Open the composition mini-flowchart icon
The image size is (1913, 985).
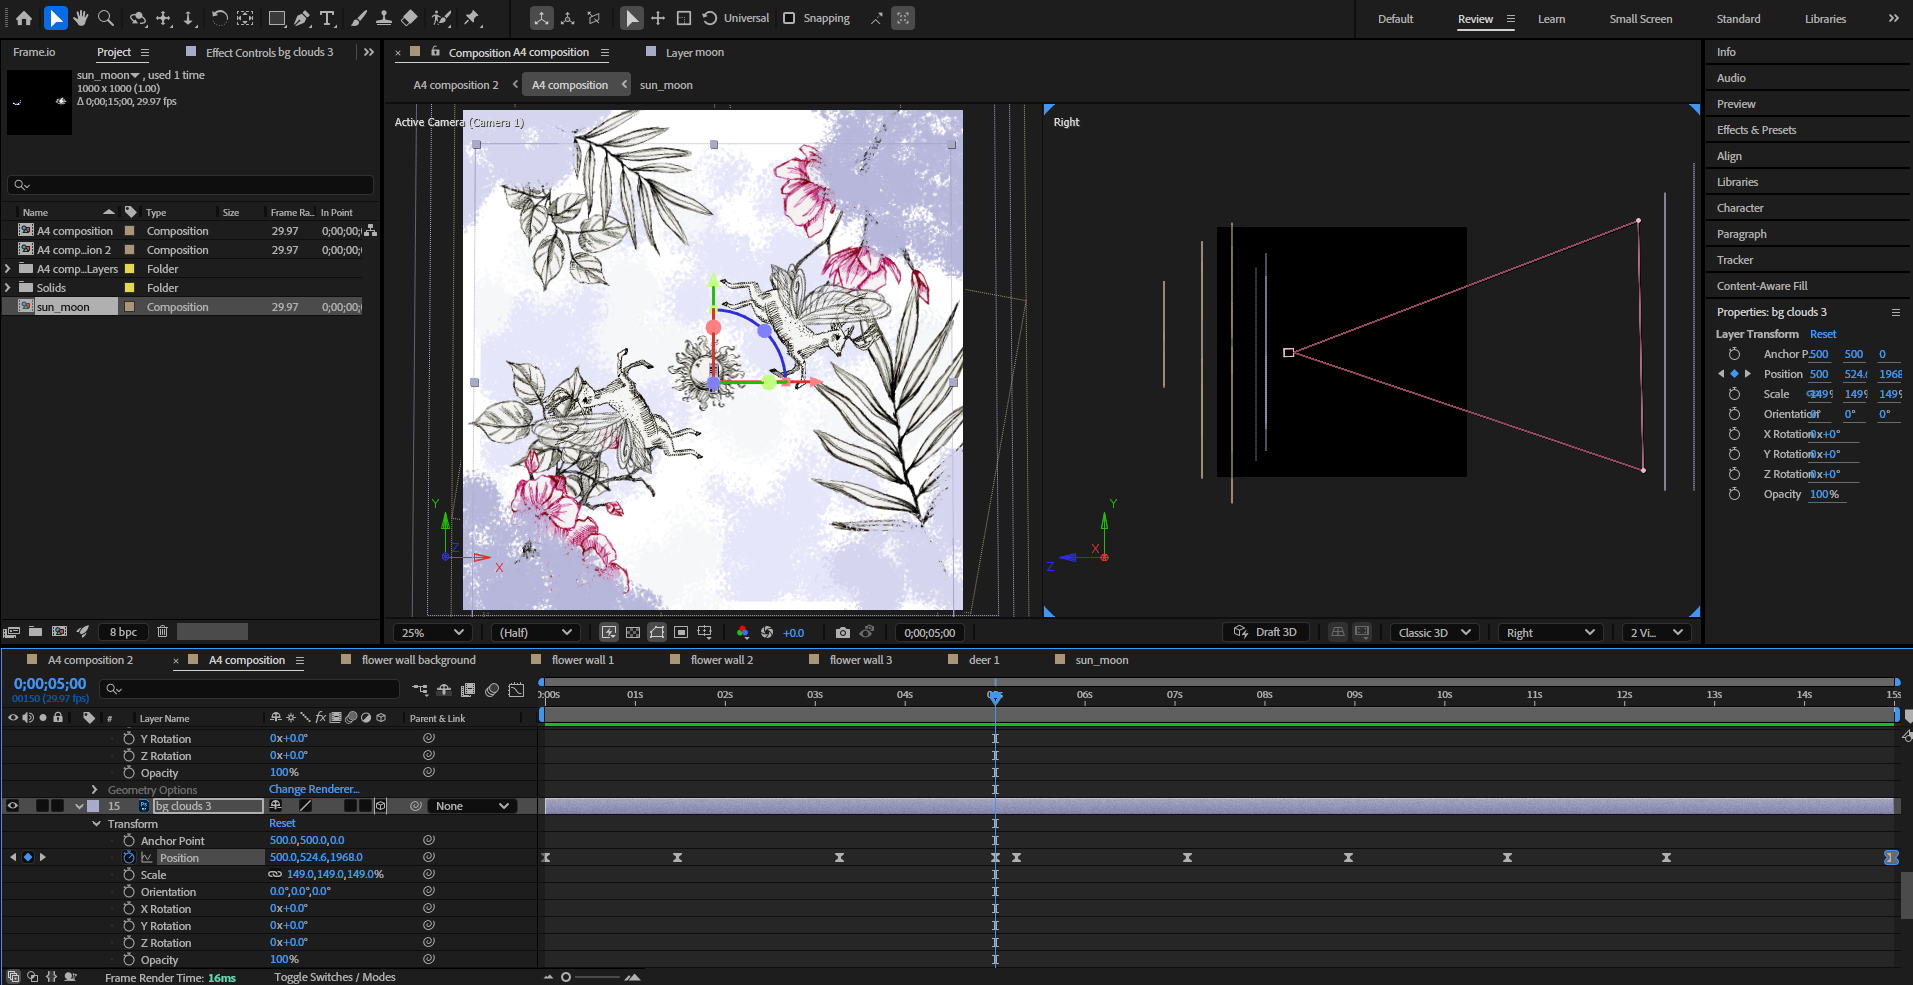[420, 690]
